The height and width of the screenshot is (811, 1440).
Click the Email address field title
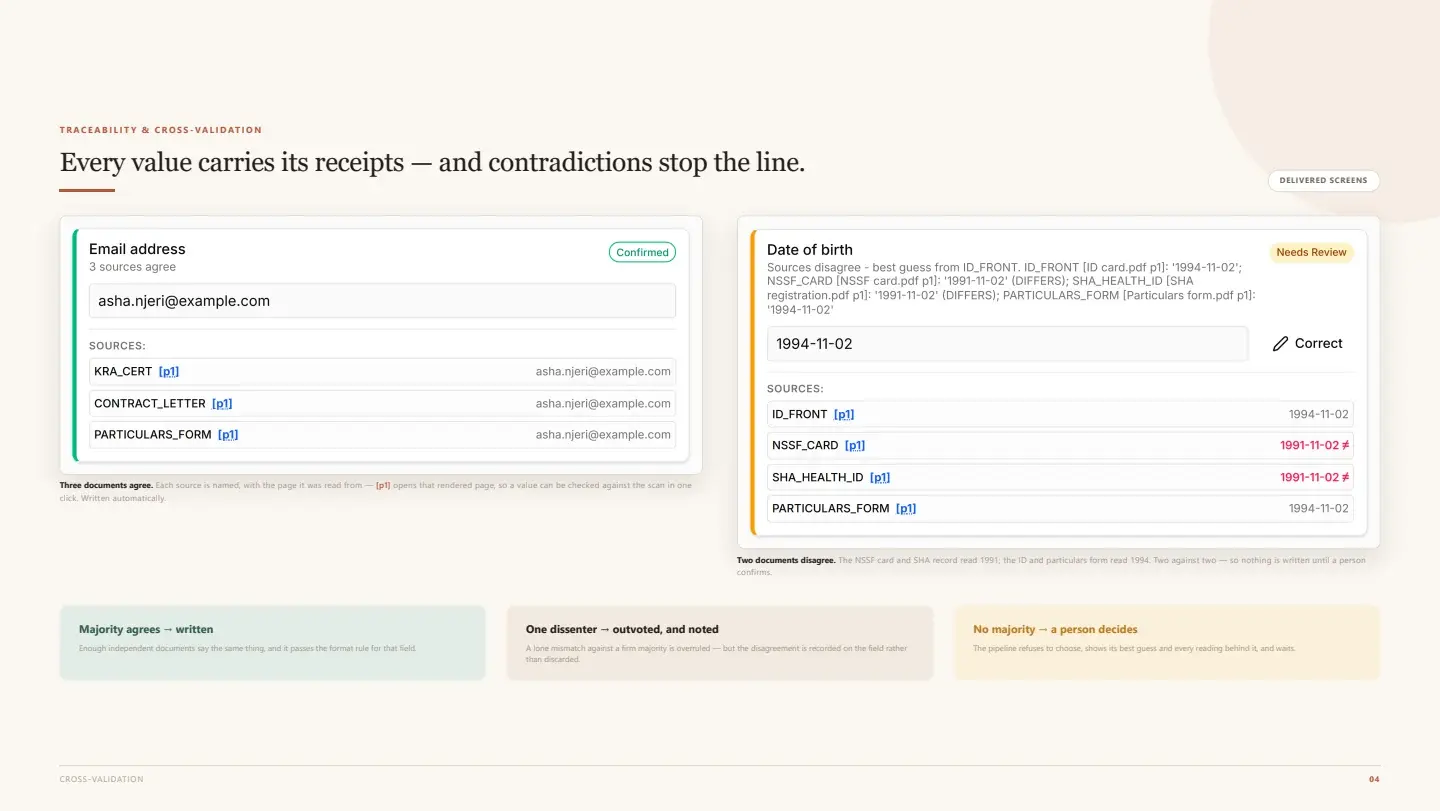(137, 249)
